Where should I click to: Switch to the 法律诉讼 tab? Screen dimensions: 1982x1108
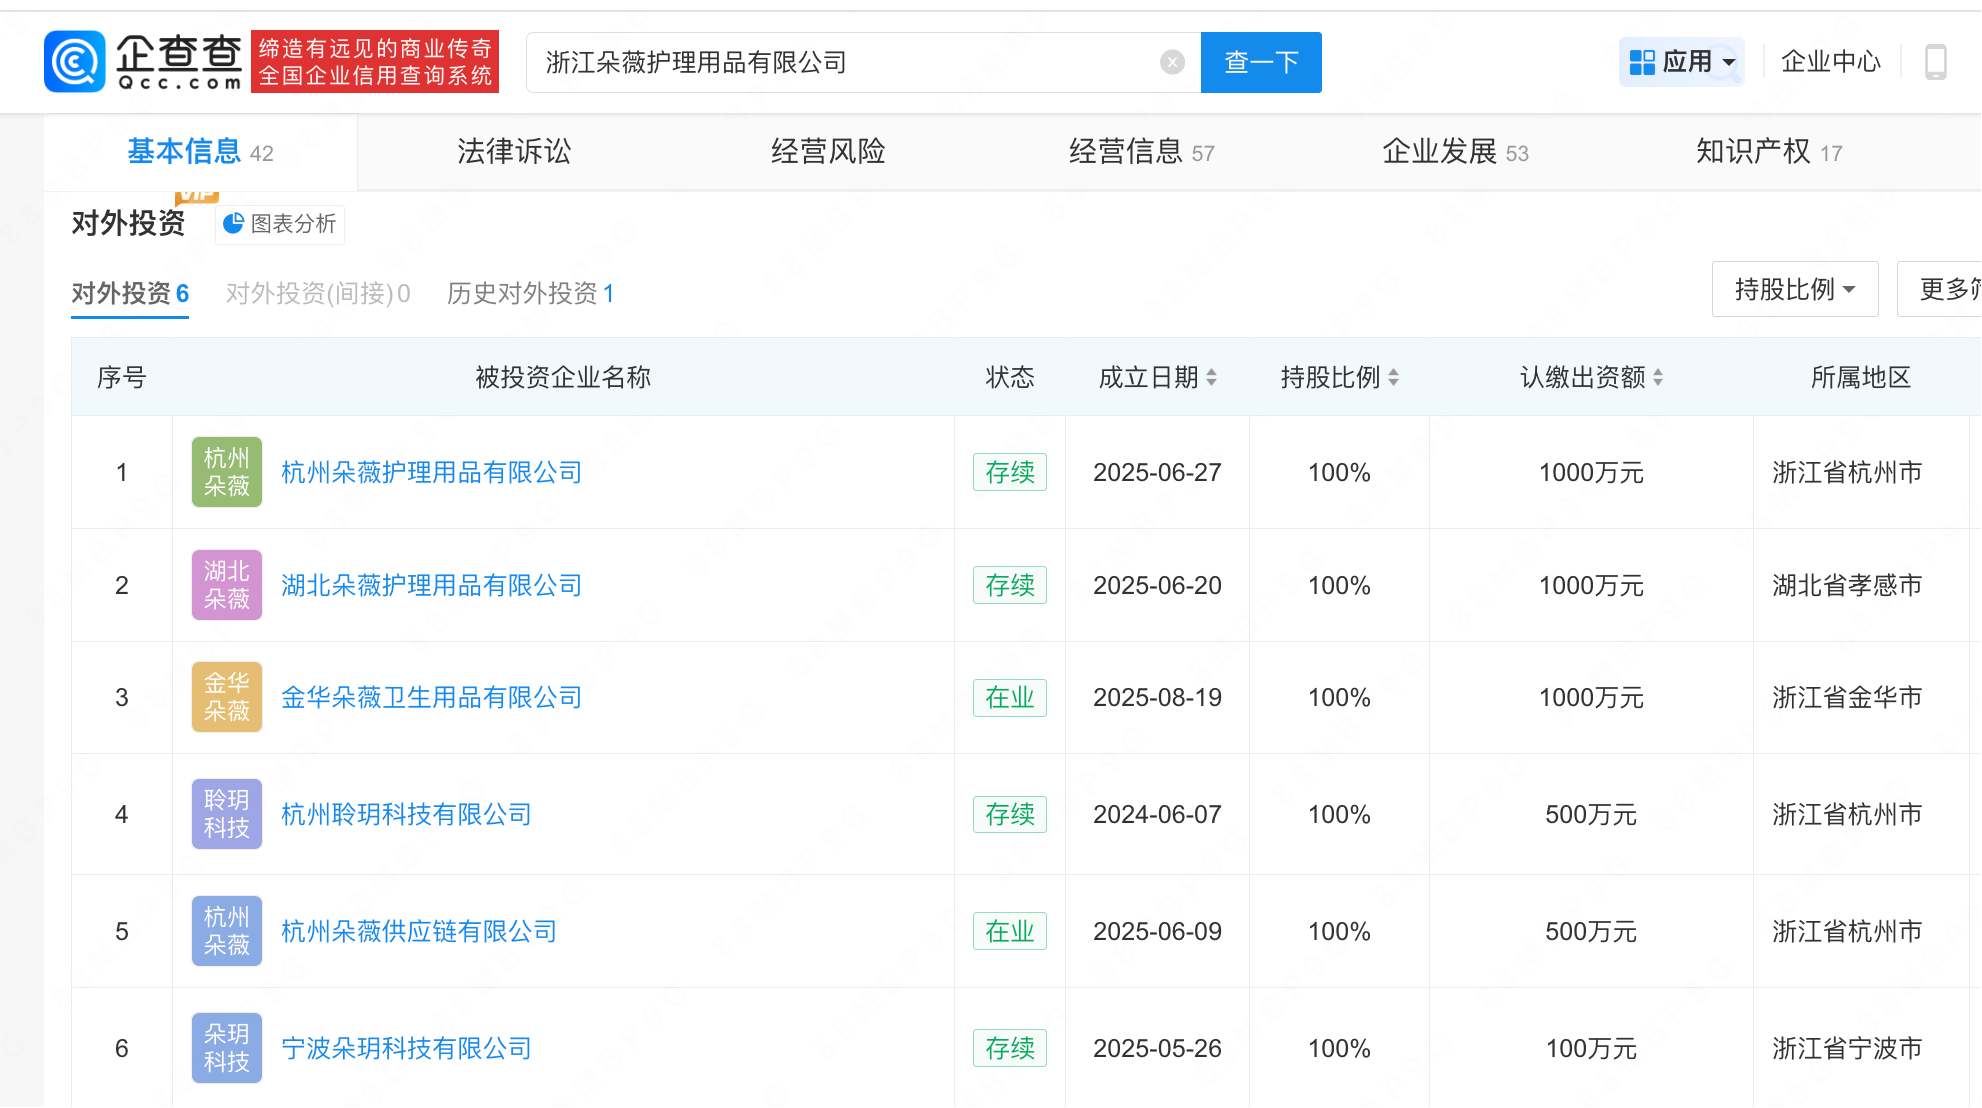click(x=514, y=152)
